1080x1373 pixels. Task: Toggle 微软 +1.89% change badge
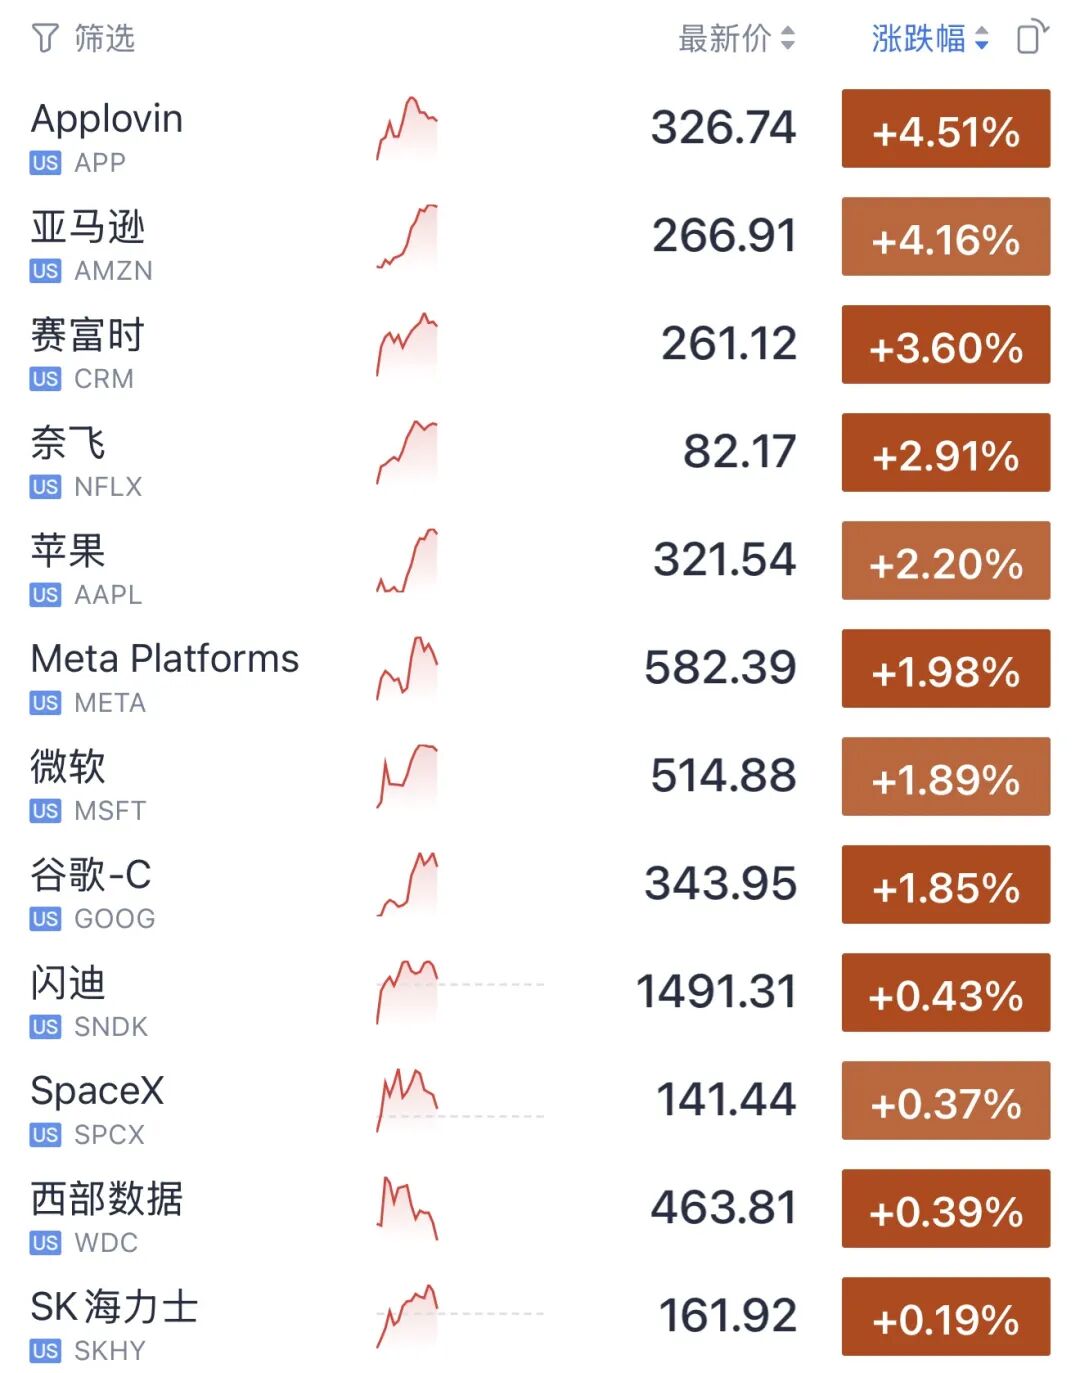[946, 776]
